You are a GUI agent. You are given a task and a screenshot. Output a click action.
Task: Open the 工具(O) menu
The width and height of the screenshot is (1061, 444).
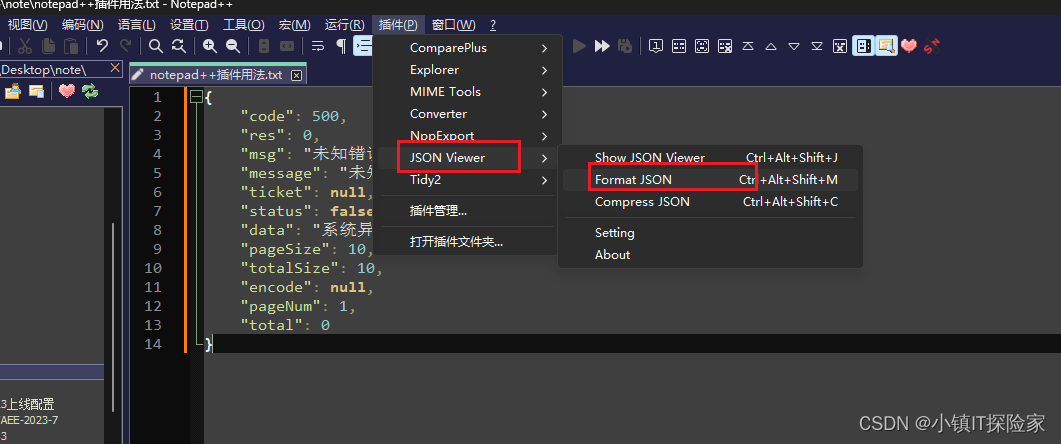244,25
